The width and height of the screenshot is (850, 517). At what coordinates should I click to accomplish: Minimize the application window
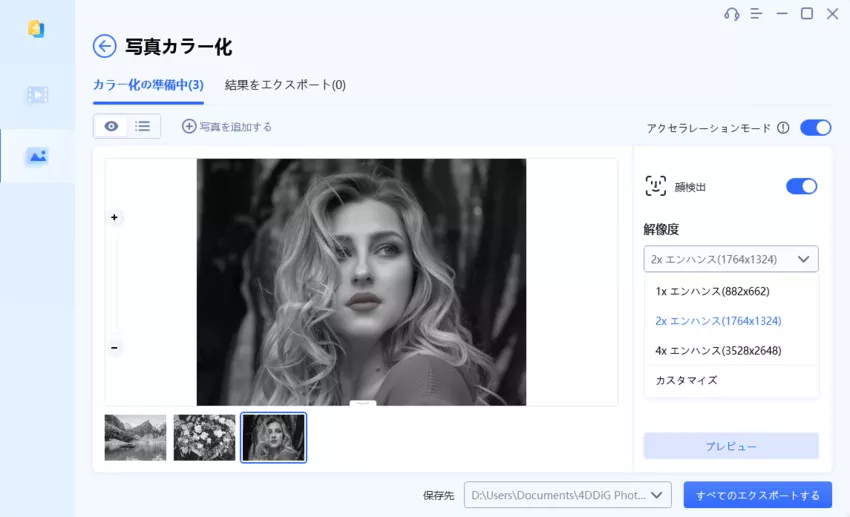(x=782, y=14)
